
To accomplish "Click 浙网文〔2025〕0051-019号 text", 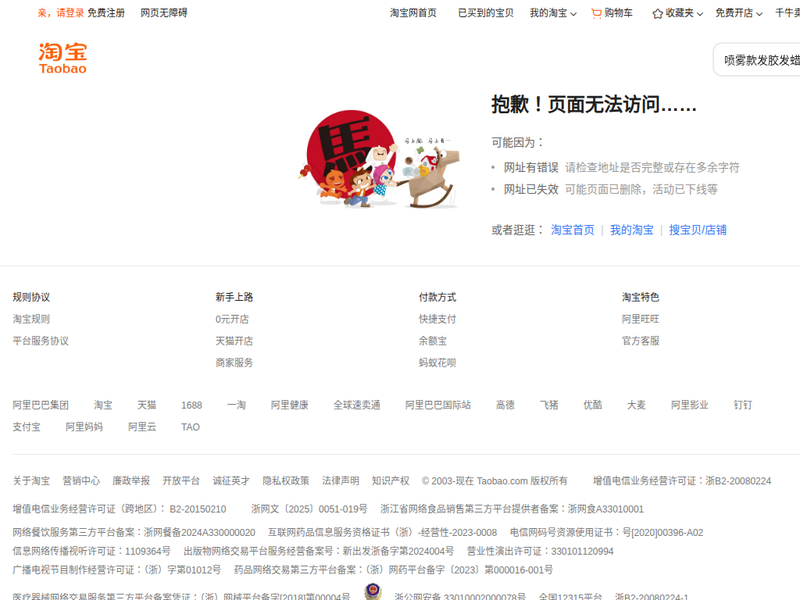I will (309, 509).
